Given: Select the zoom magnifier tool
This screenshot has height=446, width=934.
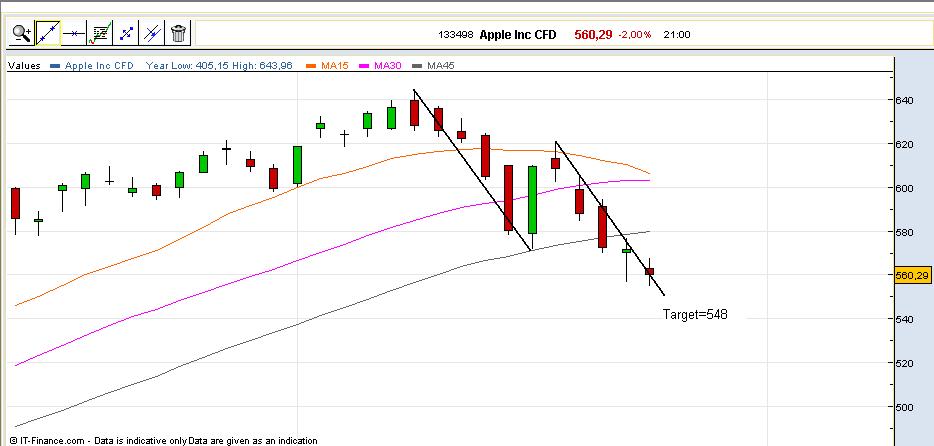Looking at the screenshot, I should click(x=22, y=33).
